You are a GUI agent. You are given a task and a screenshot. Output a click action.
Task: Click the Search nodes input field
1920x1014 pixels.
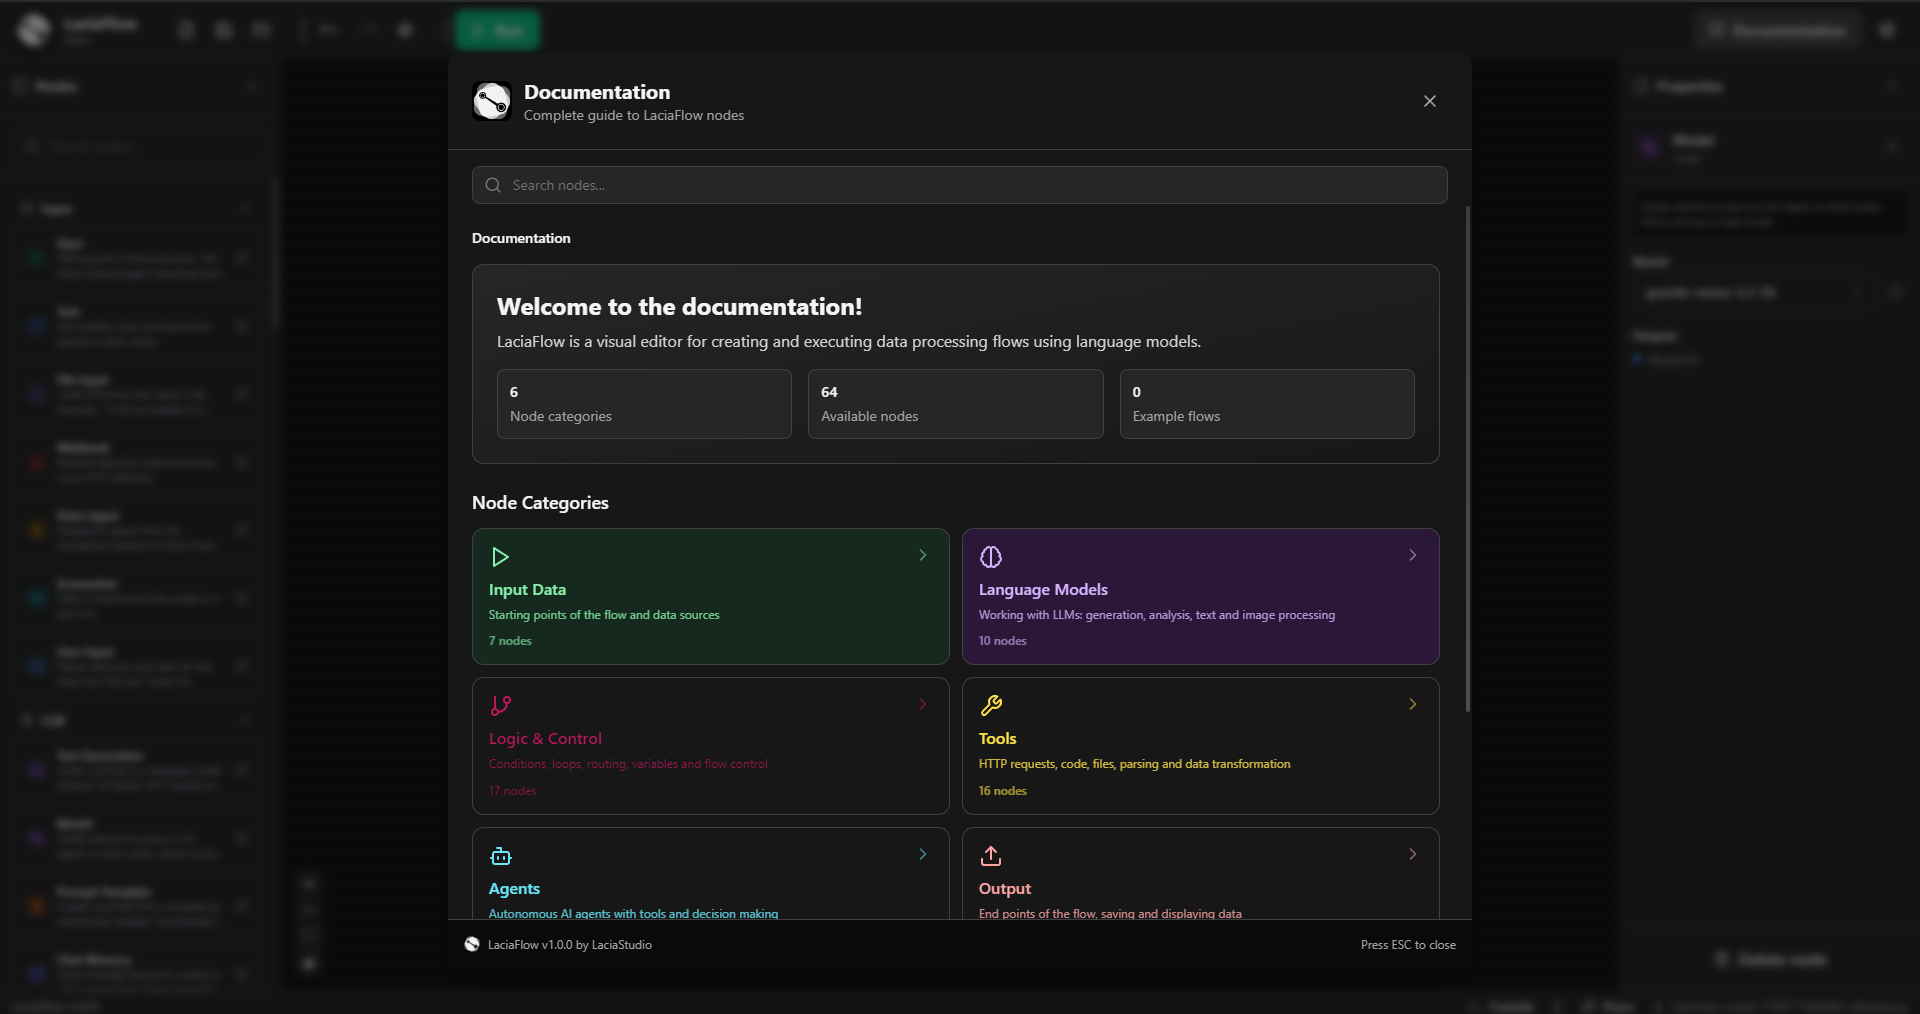[x=958, y=185]
